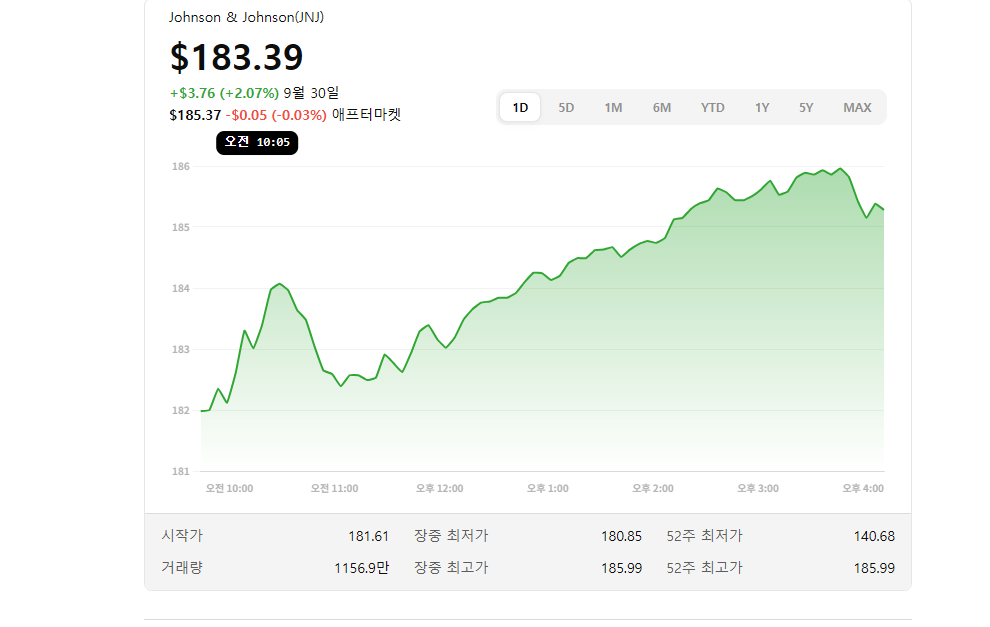Click the 오전 11:00 x-axis label
Viewport: 990px width, 627px height.
335,488
